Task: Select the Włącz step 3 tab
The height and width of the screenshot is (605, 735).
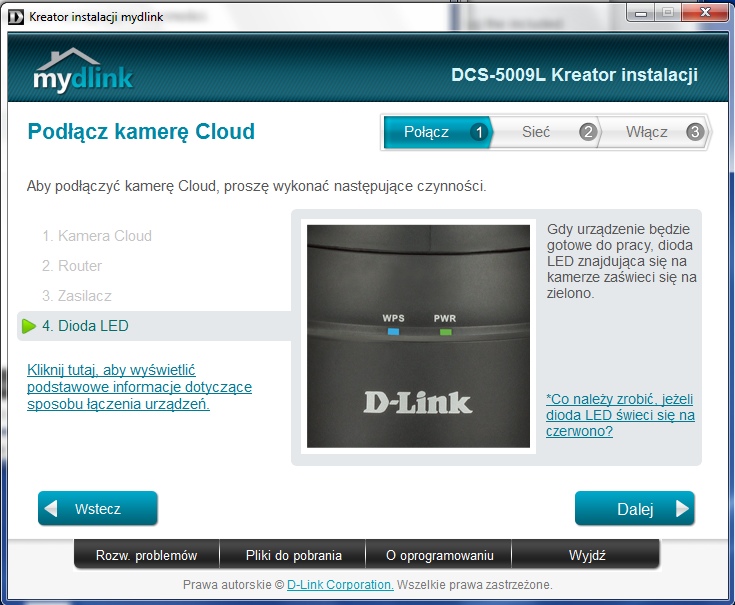Action: pos(655,132)
